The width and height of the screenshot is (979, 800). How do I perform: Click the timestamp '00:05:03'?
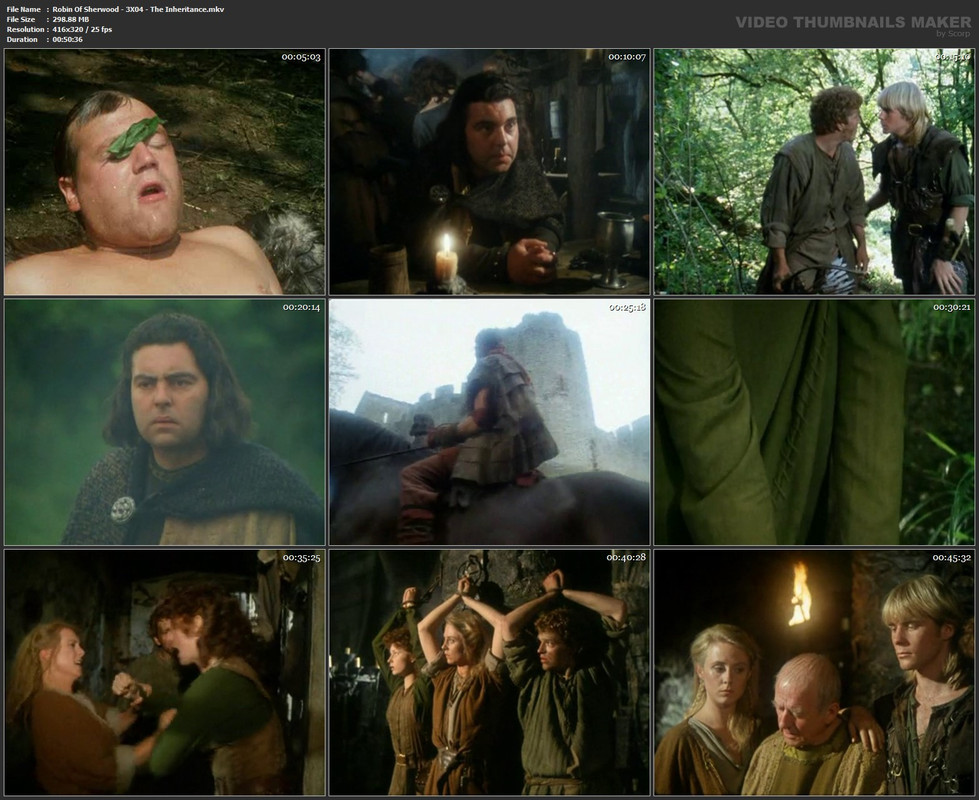coord(301,57)
